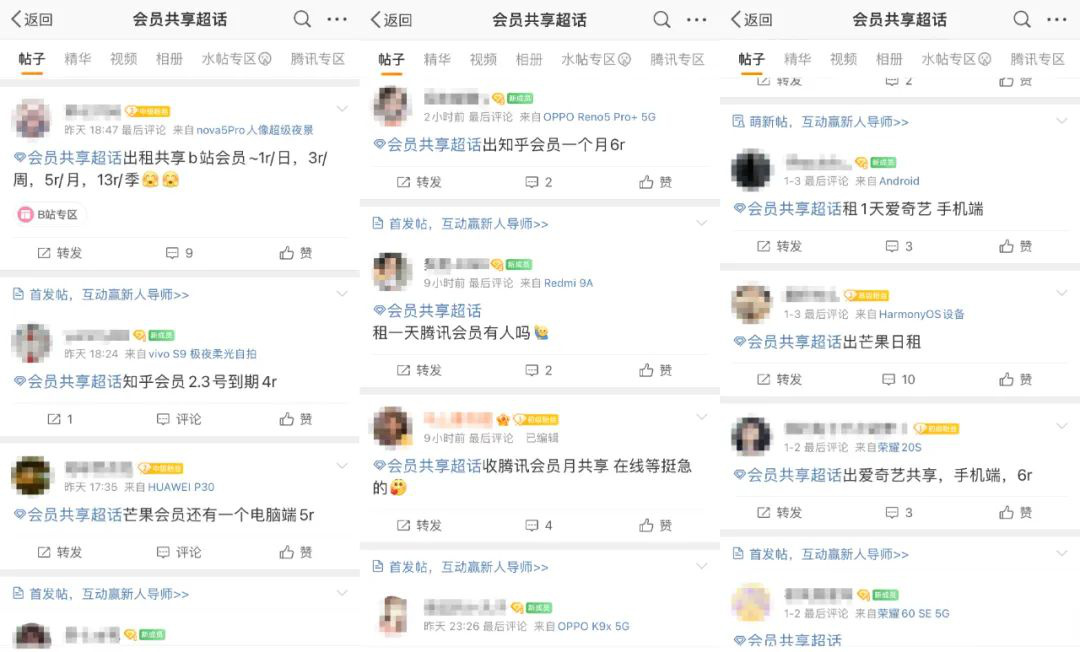Tap the back arrow in the right panel
Screen dimensions: 1080x652
(751, 19)
